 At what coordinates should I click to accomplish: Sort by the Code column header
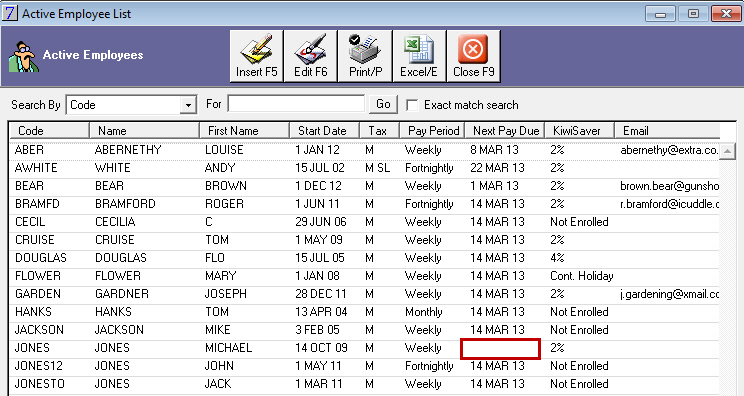tap(49, 130)
